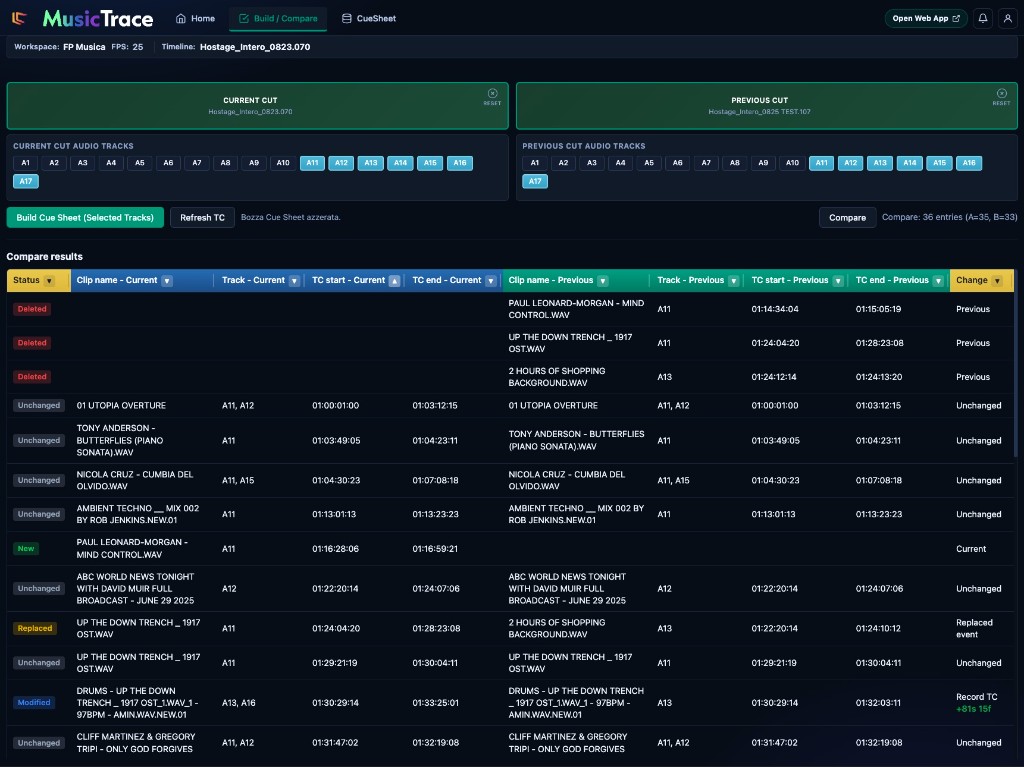
Task: Reset the Current Cut panel
Action: 492,97
